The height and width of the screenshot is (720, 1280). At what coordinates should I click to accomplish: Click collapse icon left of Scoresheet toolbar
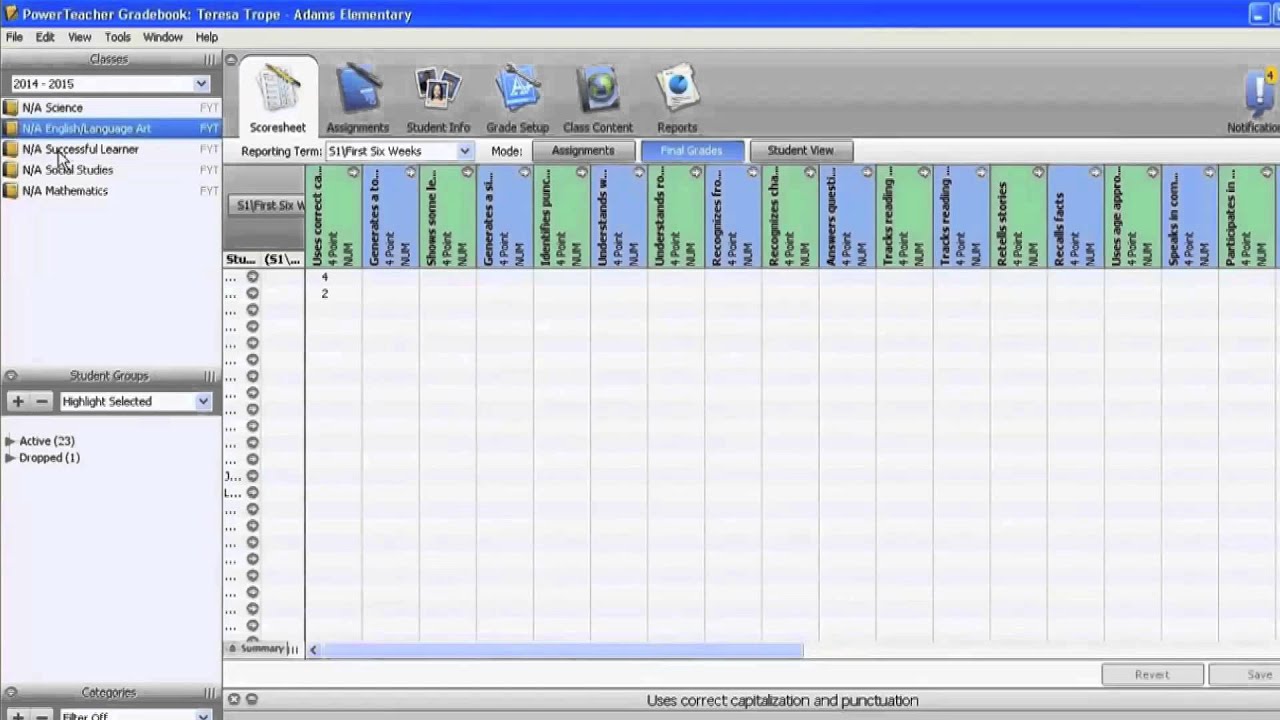click(x=231, y=60)
